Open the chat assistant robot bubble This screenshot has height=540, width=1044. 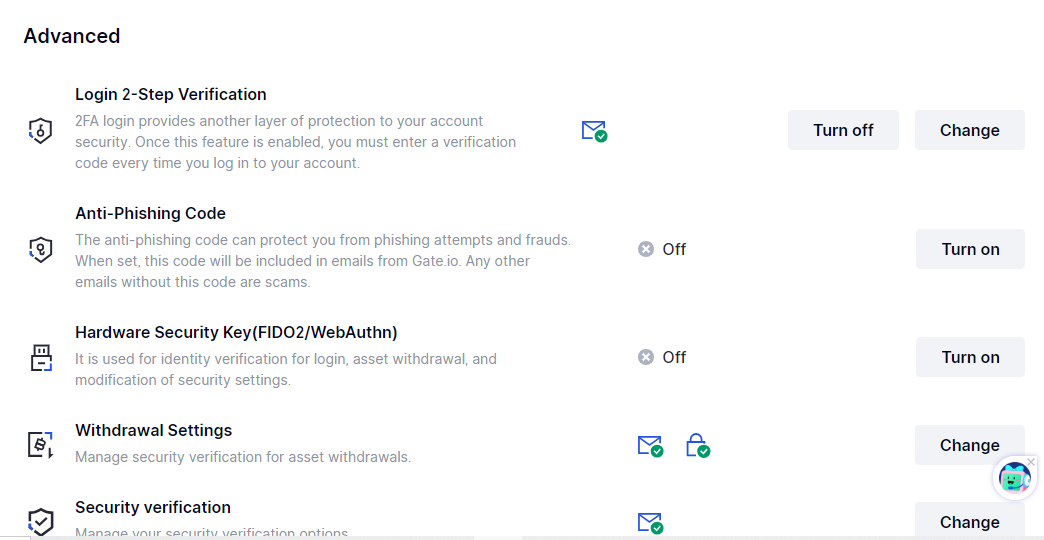click(1014, 478)
